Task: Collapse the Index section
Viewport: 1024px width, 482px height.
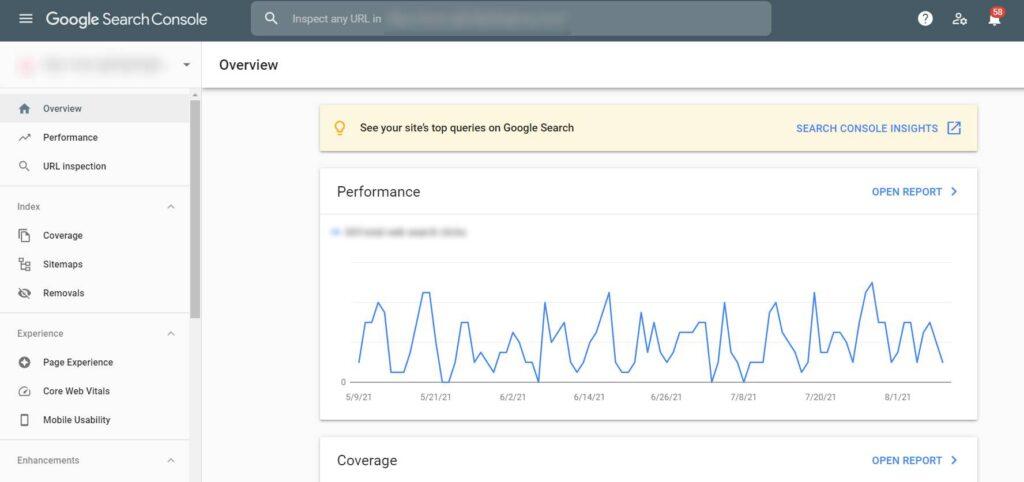Action: tap(171, 207)
